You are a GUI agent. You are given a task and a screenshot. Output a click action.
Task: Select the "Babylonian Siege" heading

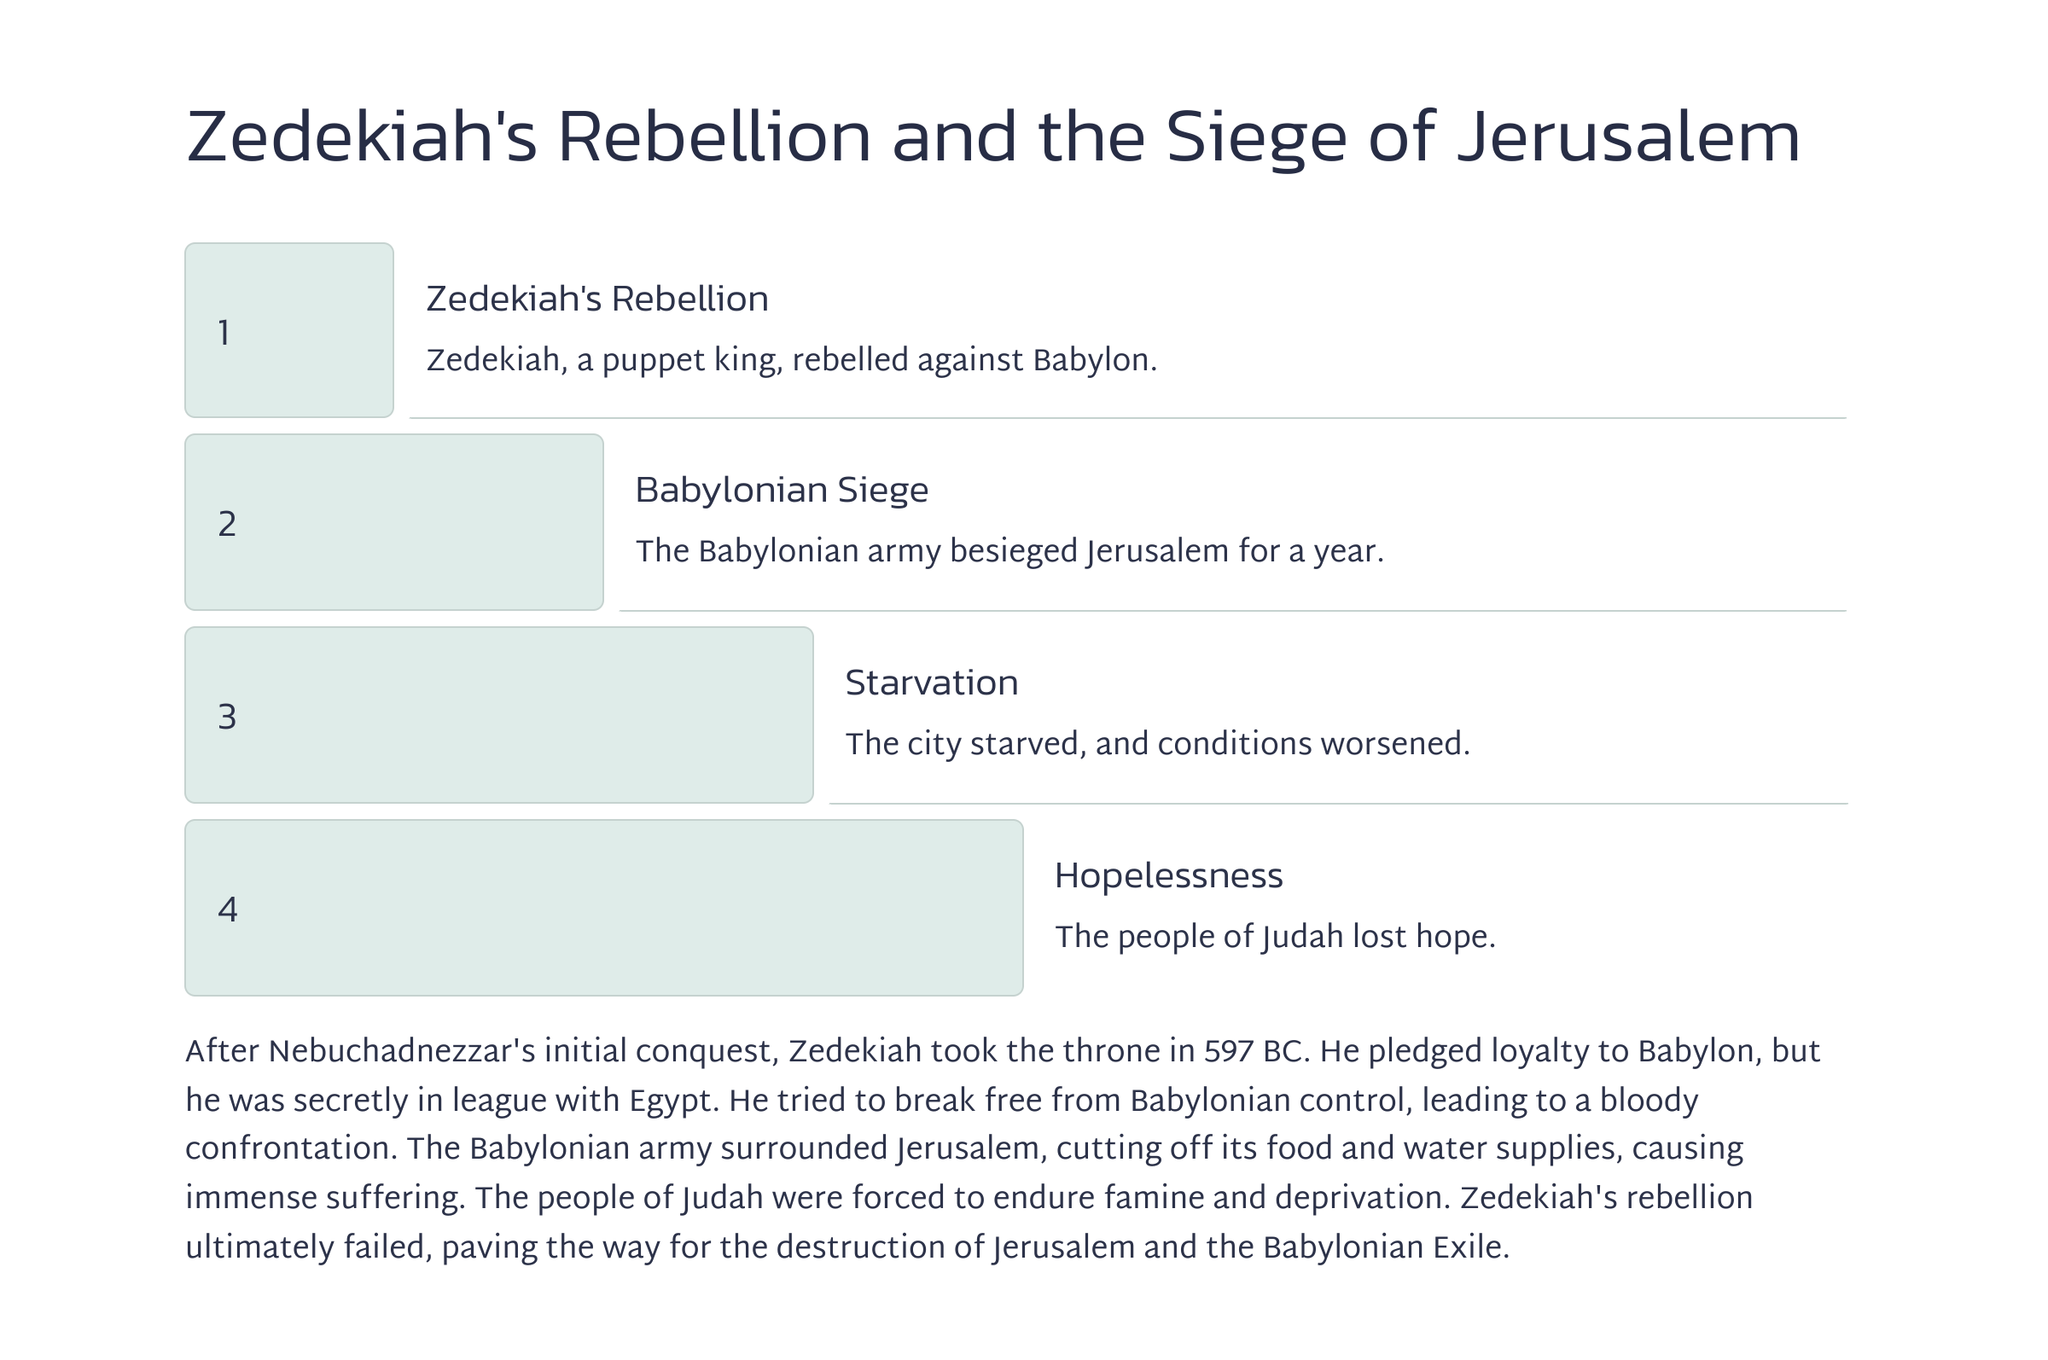781,490
